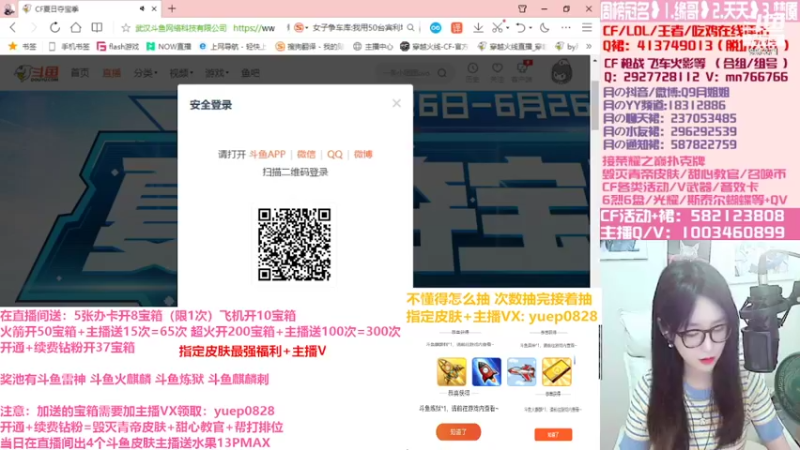
Task: Select the 直播 nav item
Action: [x=111, y=73]
